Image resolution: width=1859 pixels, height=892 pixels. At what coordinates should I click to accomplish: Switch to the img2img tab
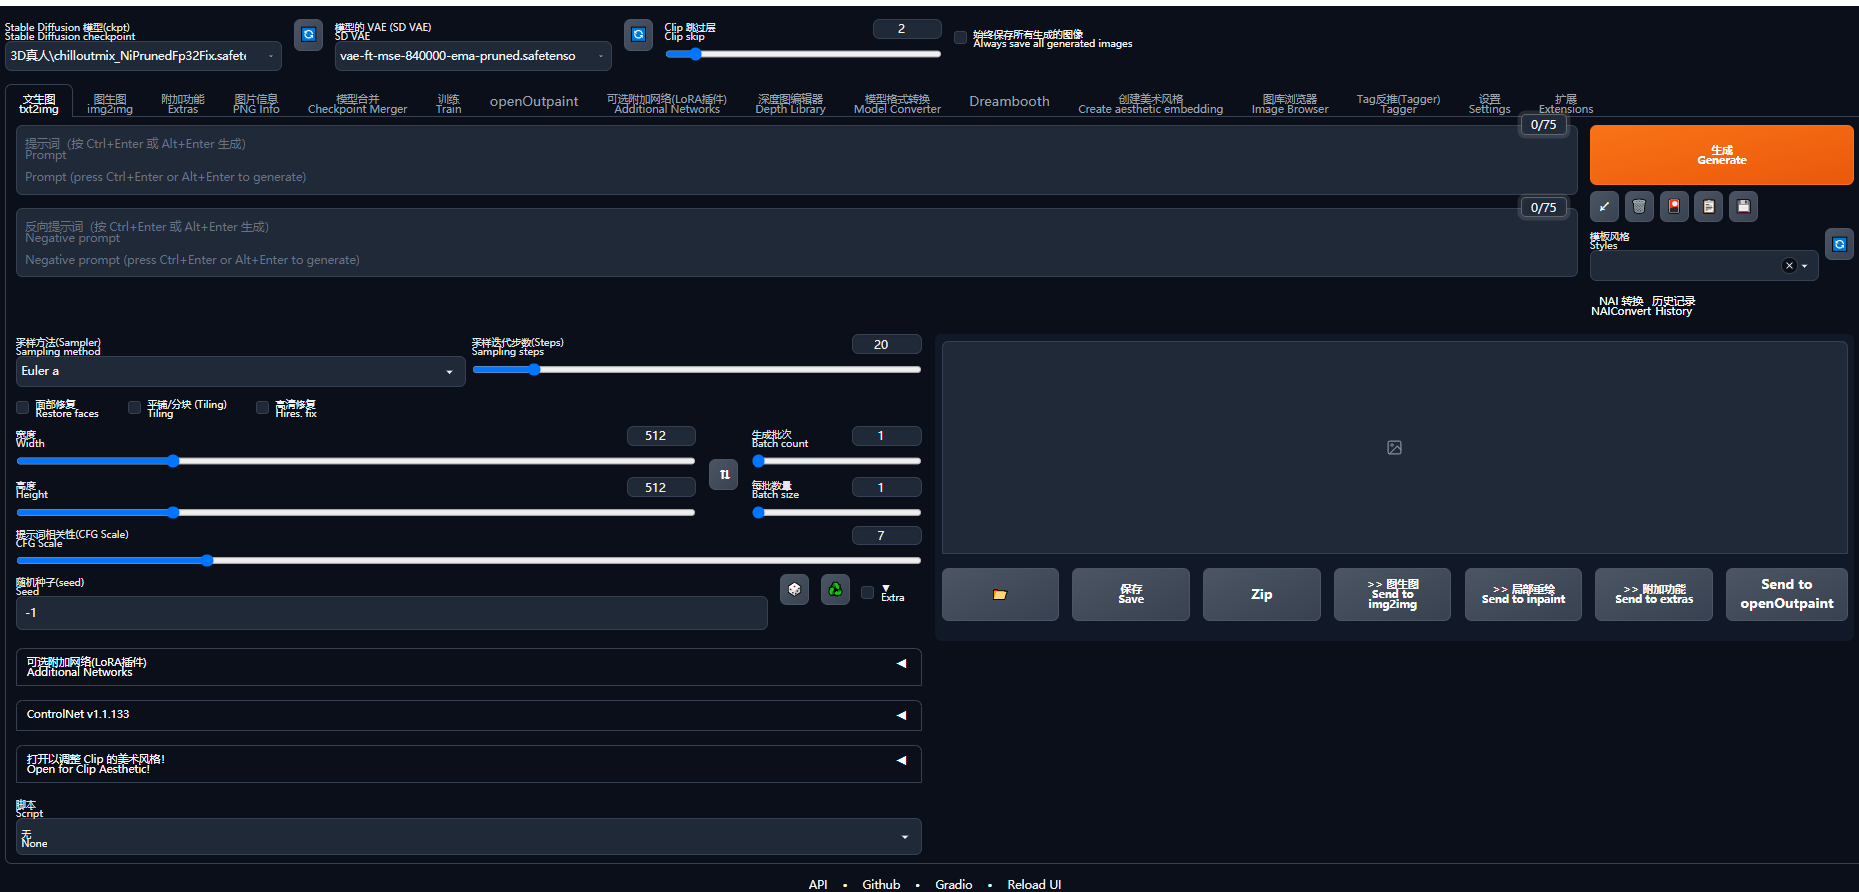point(110,104)
